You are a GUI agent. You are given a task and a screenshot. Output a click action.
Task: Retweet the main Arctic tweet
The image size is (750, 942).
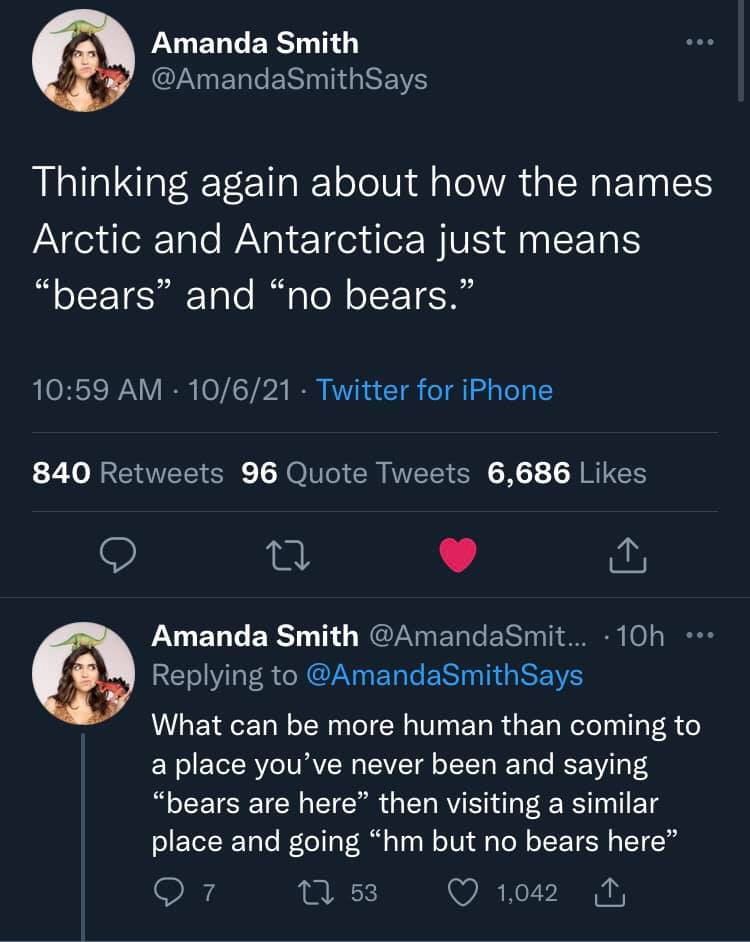[291, 555]
